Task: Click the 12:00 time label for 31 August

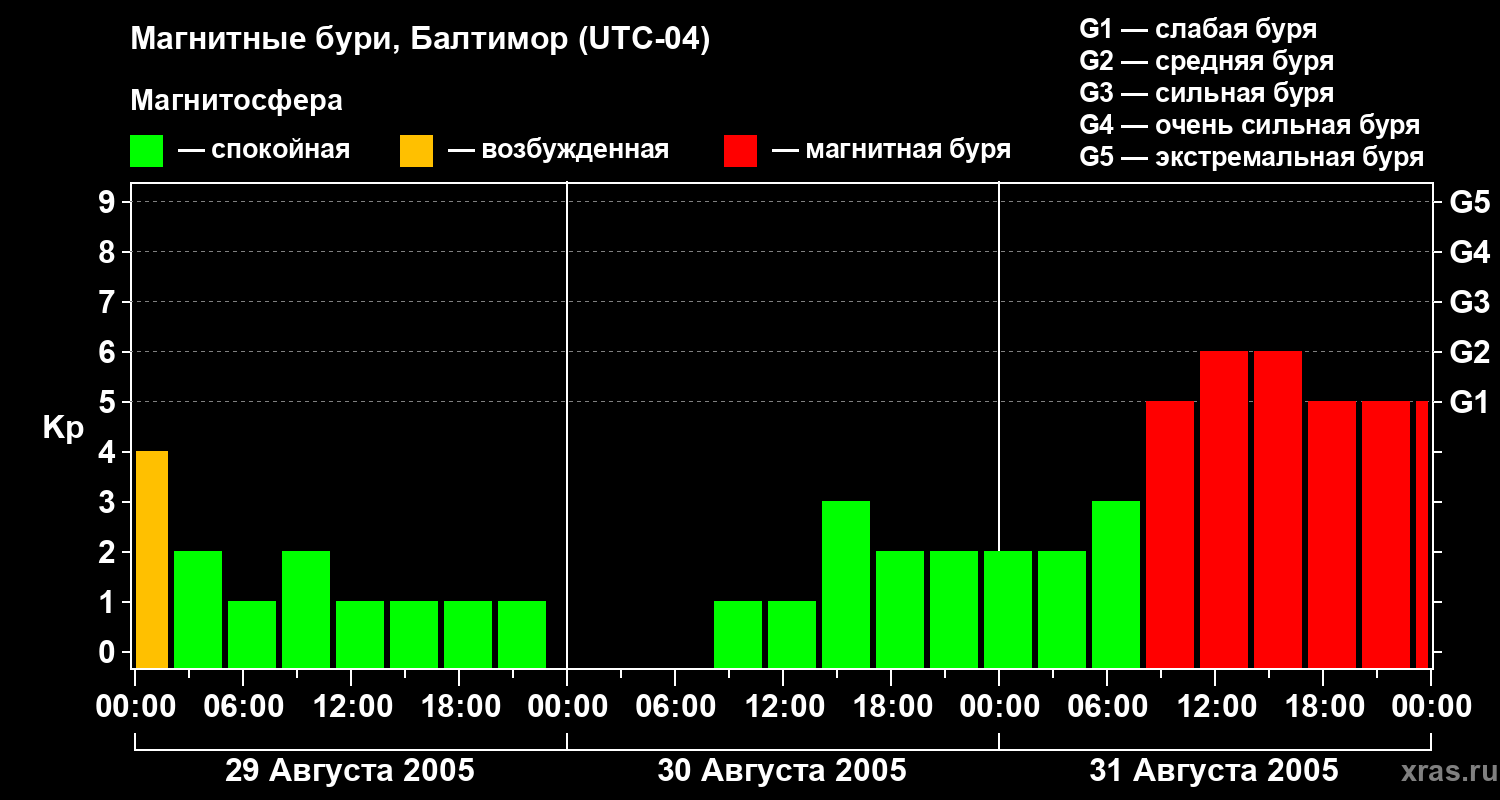Action: coord(1215,706)
